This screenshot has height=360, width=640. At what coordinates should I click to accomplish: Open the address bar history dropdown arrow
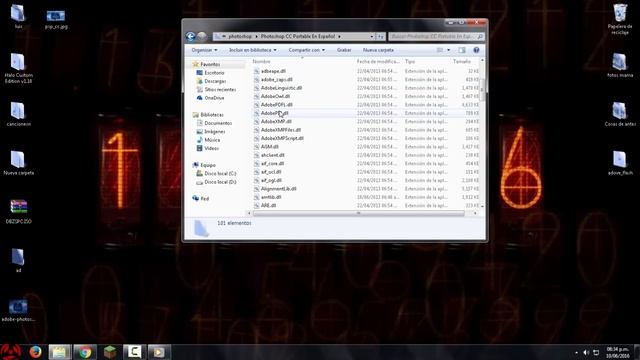[x=371, y=36]
